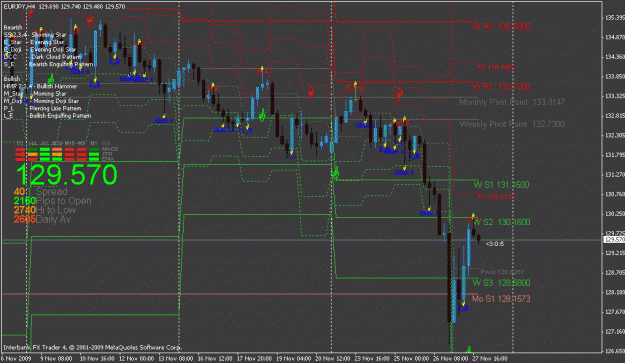Screen dimensions: 625x363
Task: Click the orange H4 STR signal bar
Action: pos(33,154)
